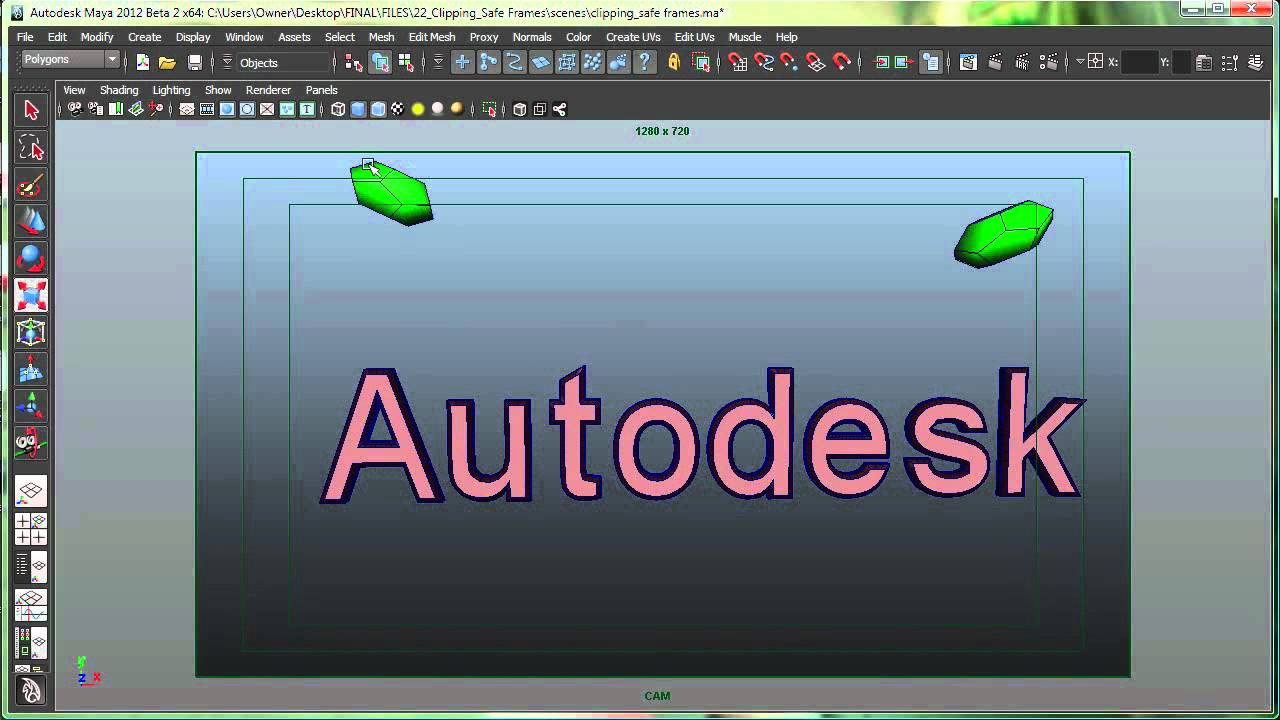Open the viewport Renderer menu
This screenshot has height=720, width=1280.
[268, 90]
